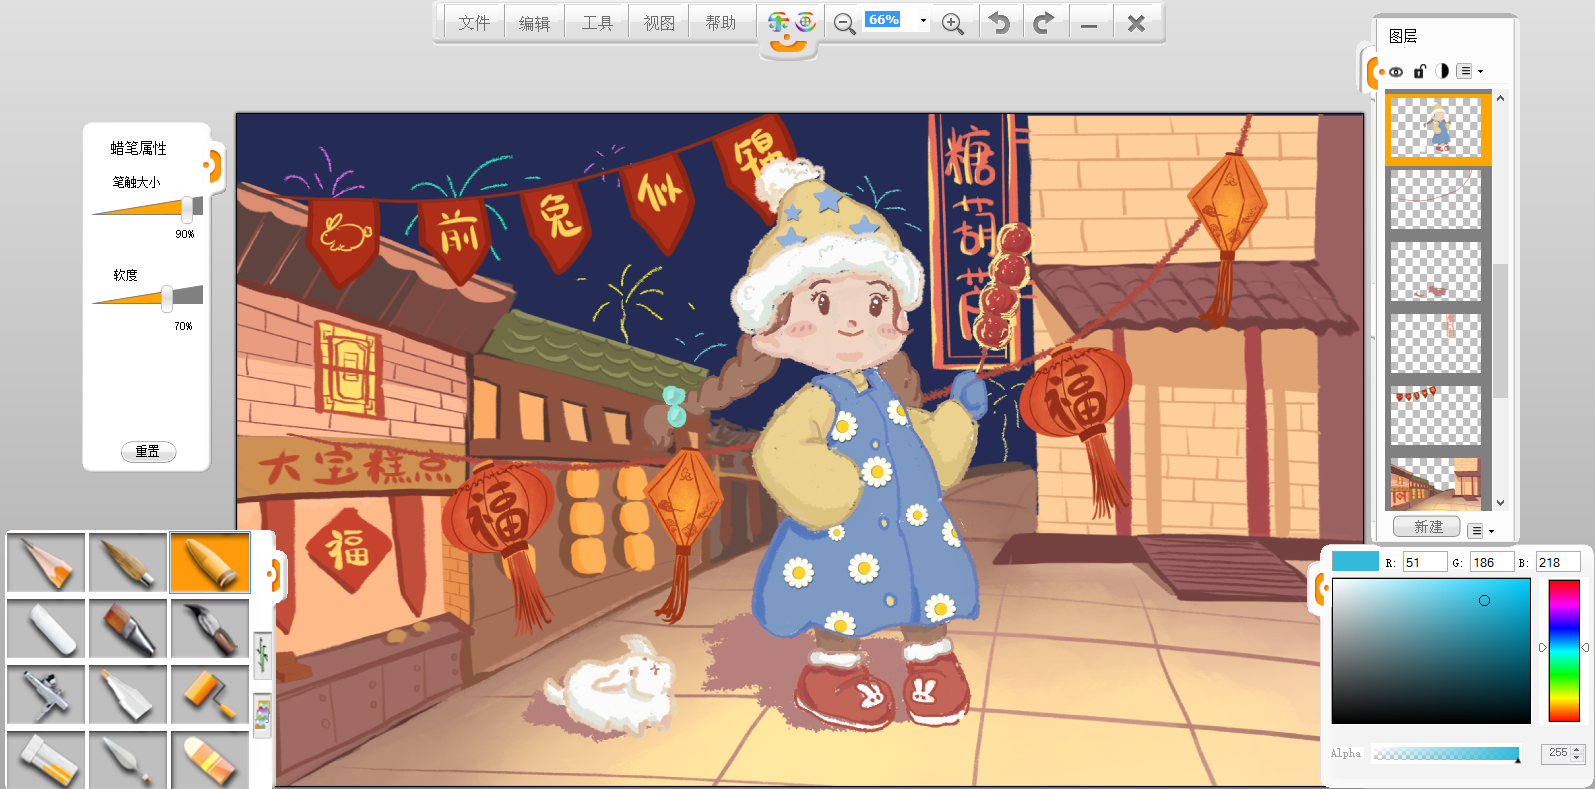This screenshot has width=1595, height=789.
Task: Zoom in with the magnifier plus icon
Action: 953,23
